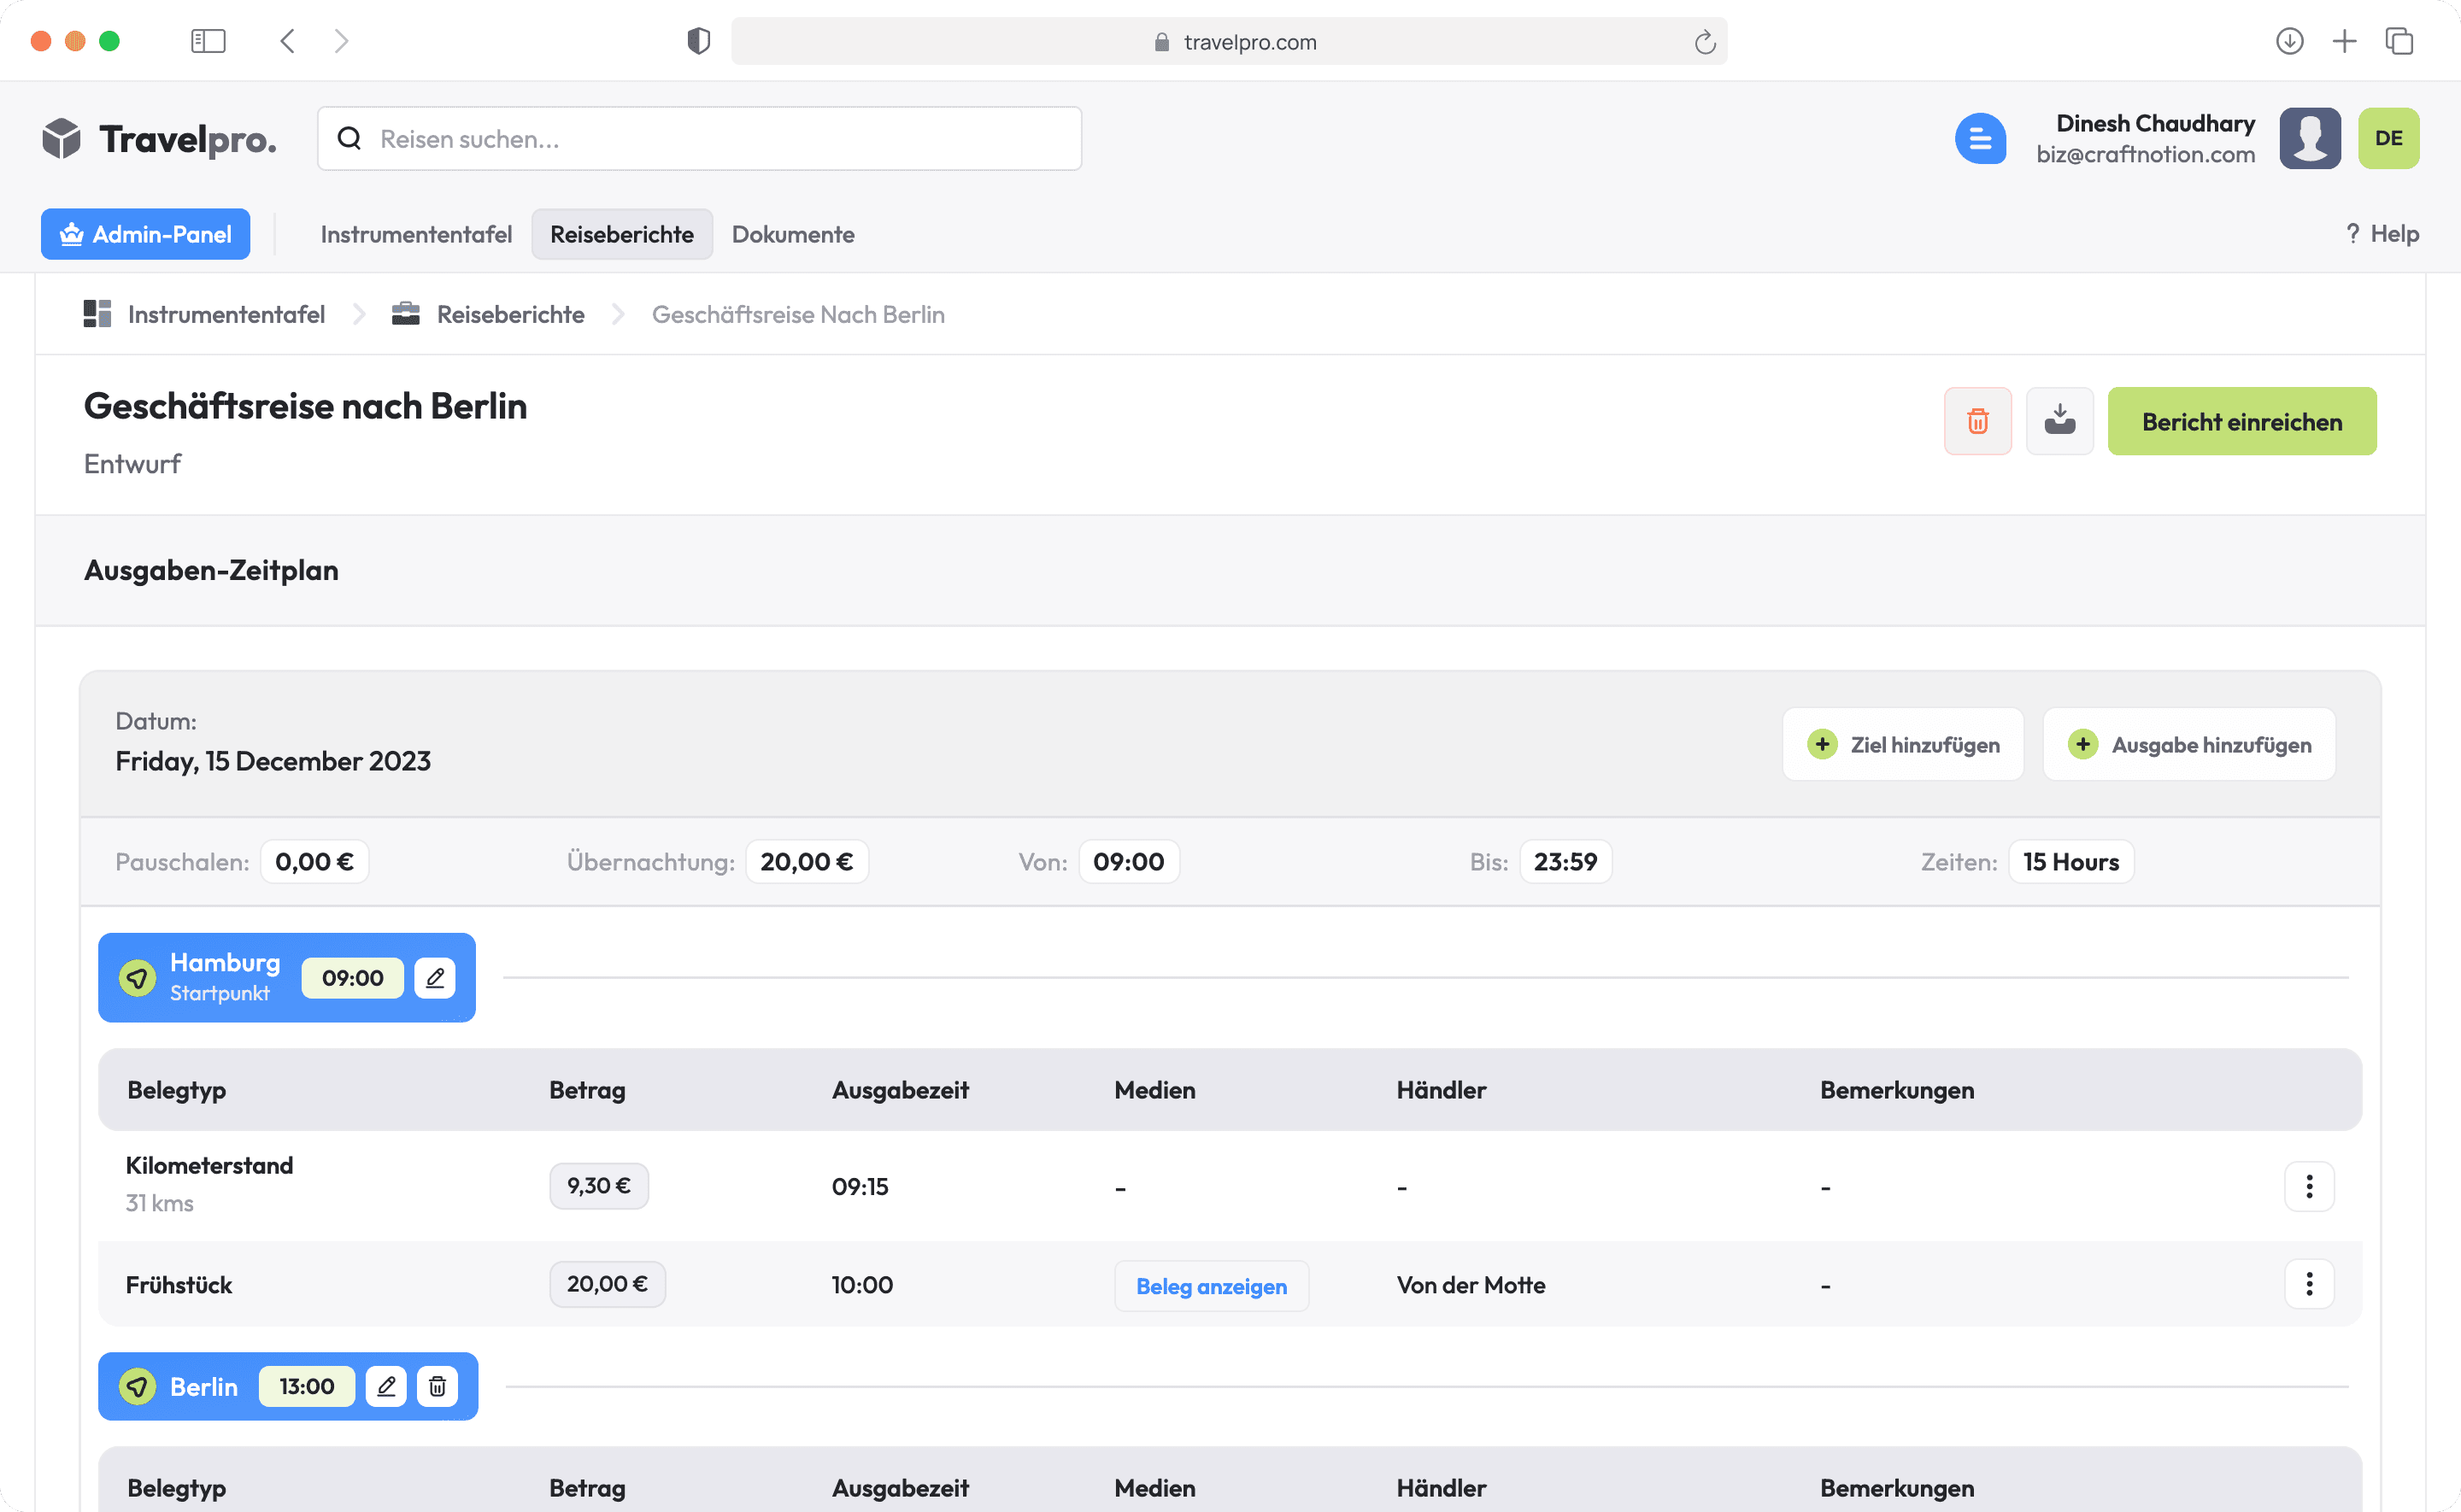Edit the Hamburg start point time

tap(434, 978)
